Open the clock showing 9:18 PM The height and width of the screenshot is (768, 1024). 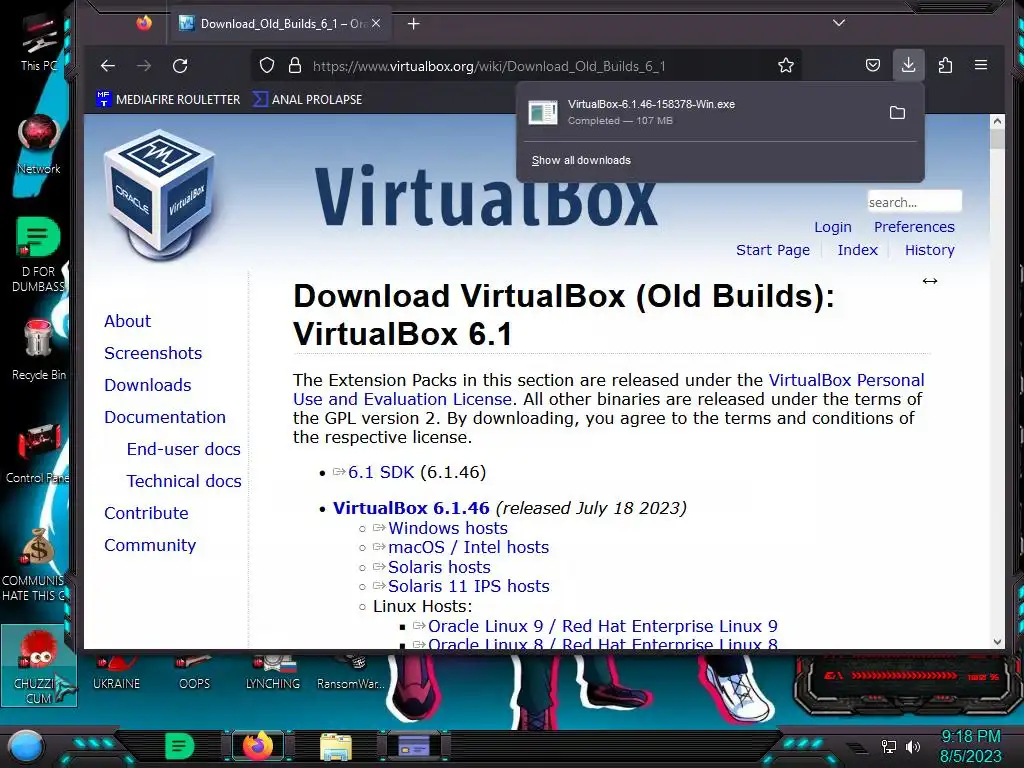click(x=970, y=746)
